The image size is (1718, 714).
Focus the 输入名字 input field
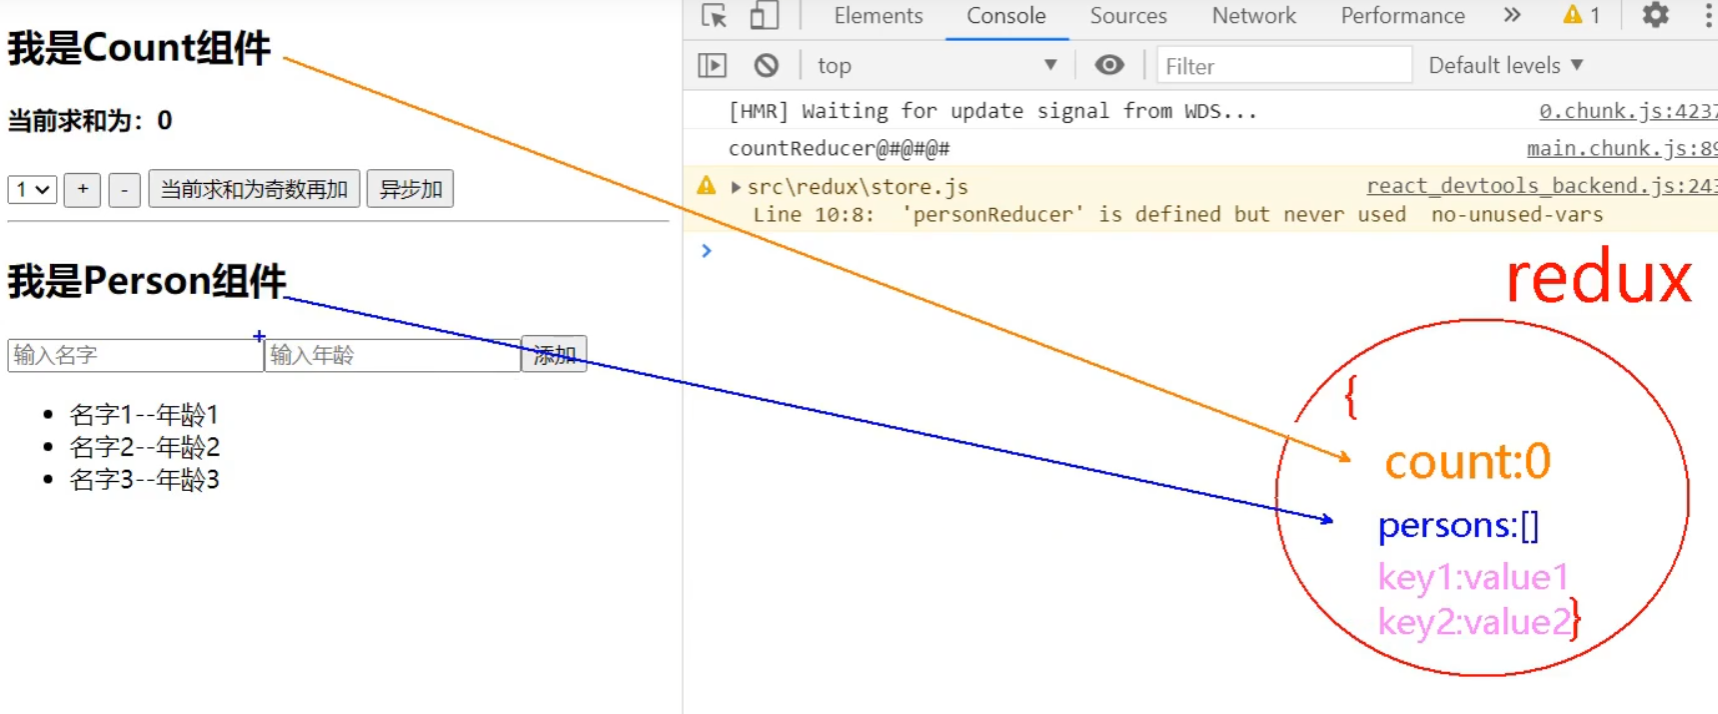[x=135, y=355]
